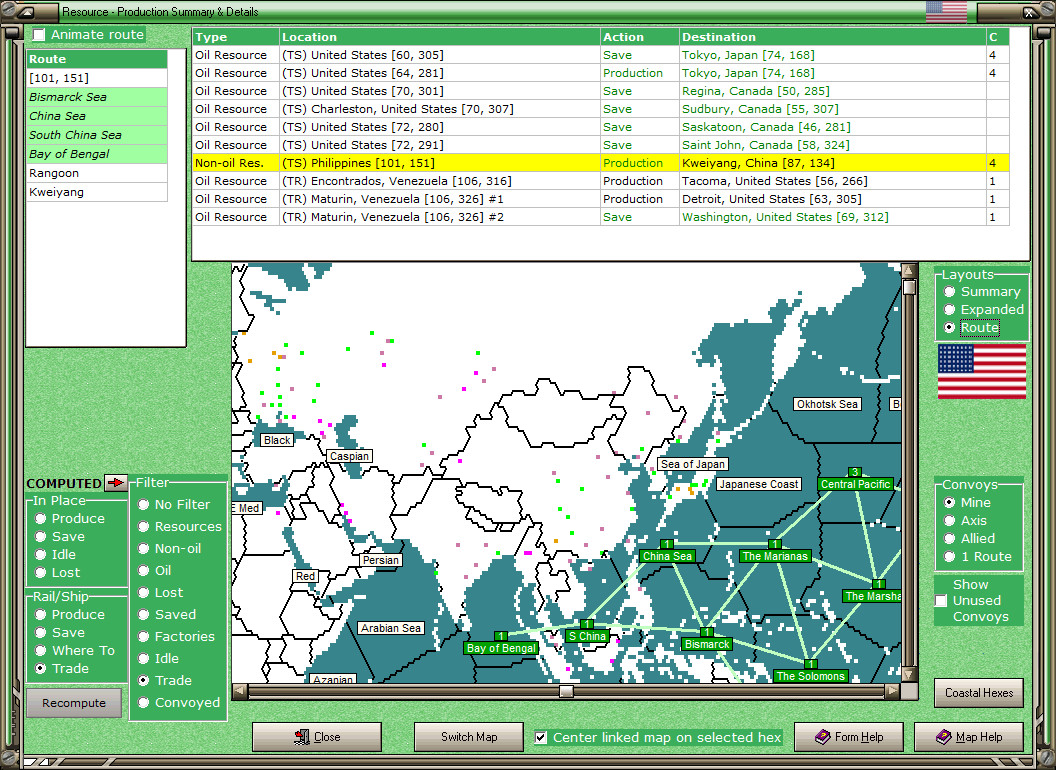Pick The Marianas convoy node on map
This screenshot has height=770, width=1056.
click(774, 556)
